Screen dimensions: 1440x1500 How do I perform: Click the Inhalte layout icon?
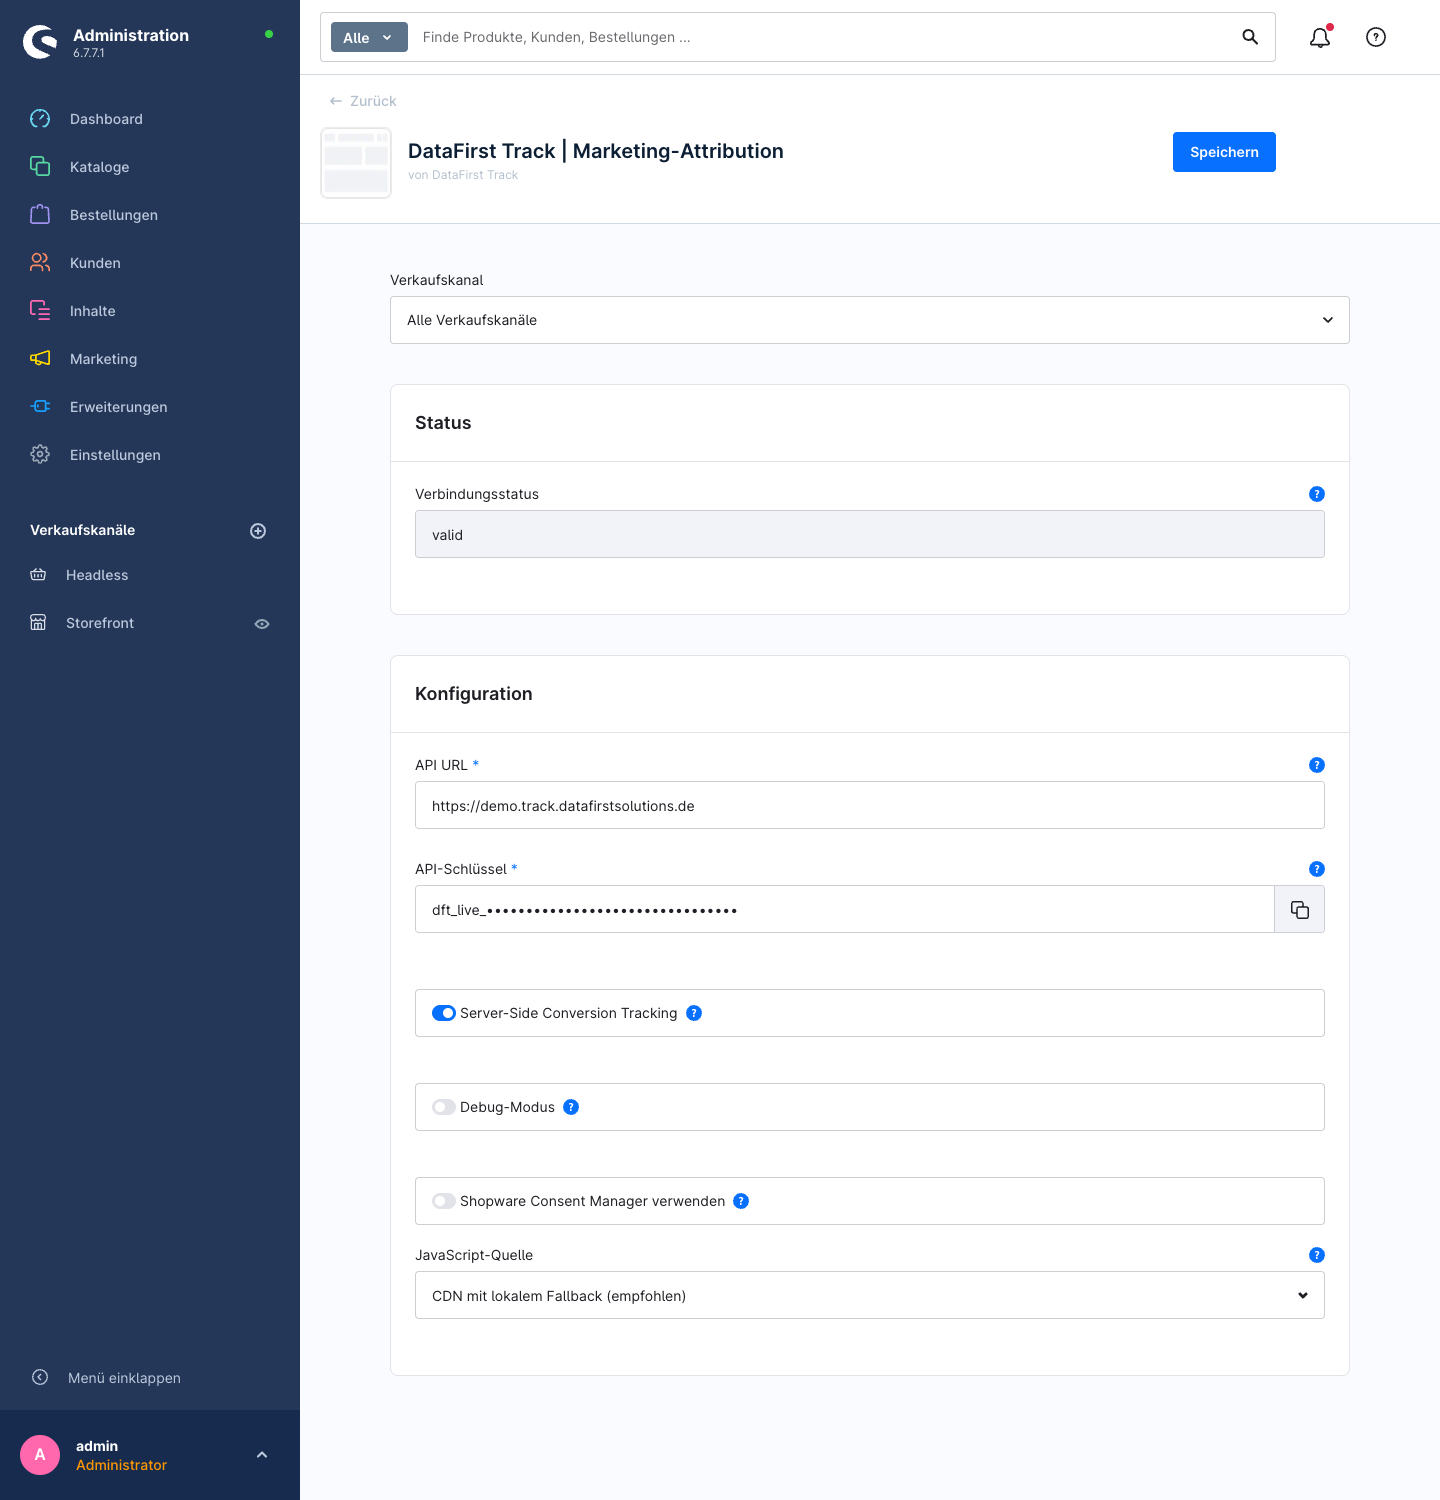click(x=40, y=311)
